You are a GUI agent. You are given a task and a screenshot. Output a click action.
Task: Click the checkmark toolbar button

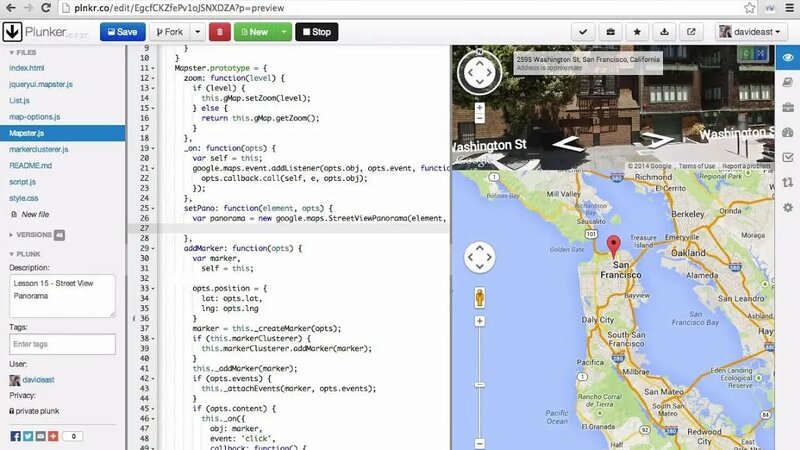tap(583, 32)
